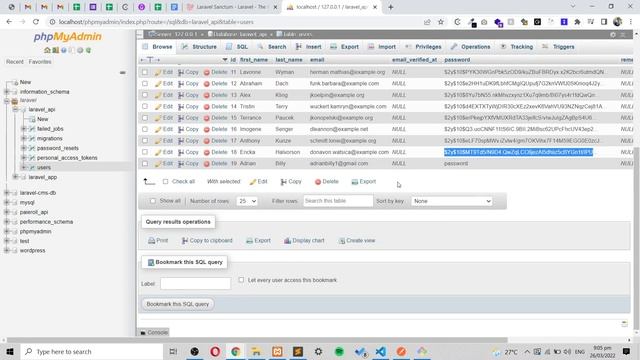Reload the page in Chrome
Screen dimensions: 640x360
(36, 22)
